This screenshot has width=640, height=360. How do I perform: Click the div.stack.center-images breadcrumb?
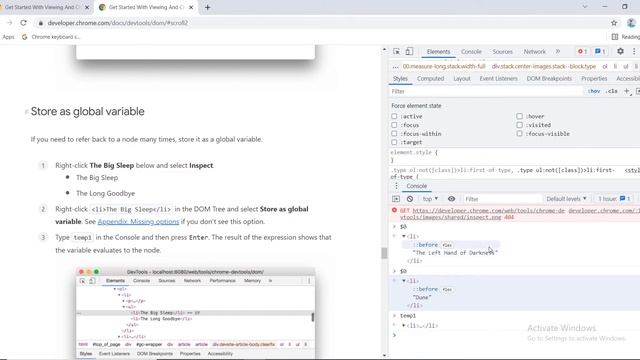coord(544,66)
